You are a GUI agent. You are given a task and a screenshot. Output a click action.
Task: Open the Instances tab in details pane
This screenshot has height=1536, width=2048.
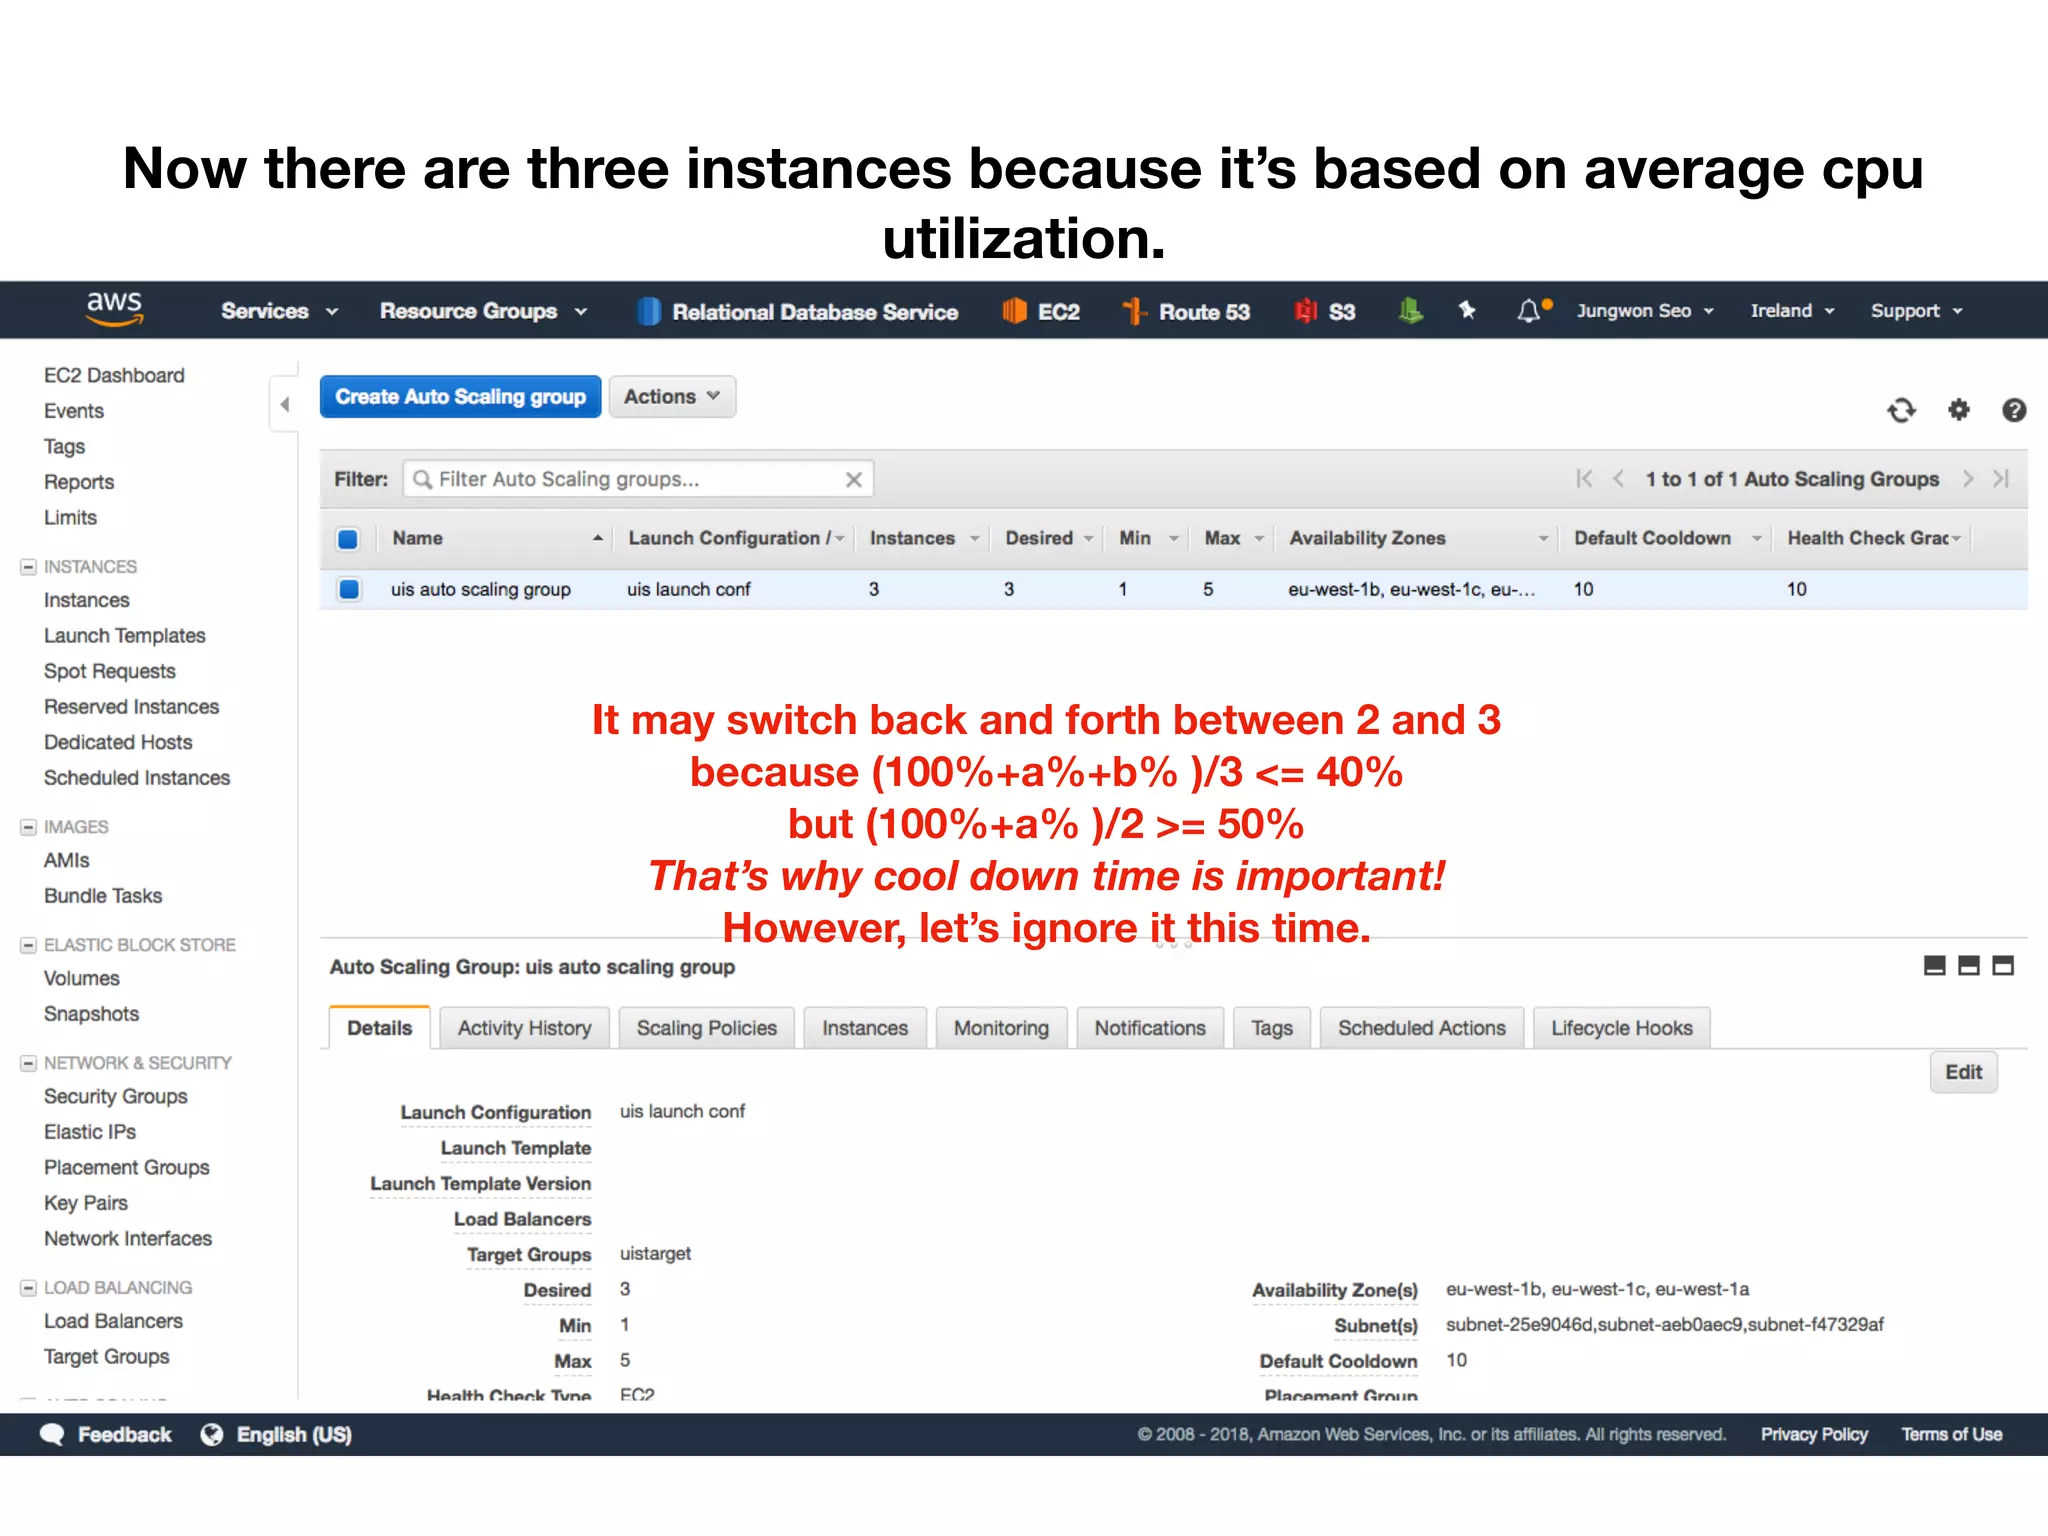point(865,1028)
